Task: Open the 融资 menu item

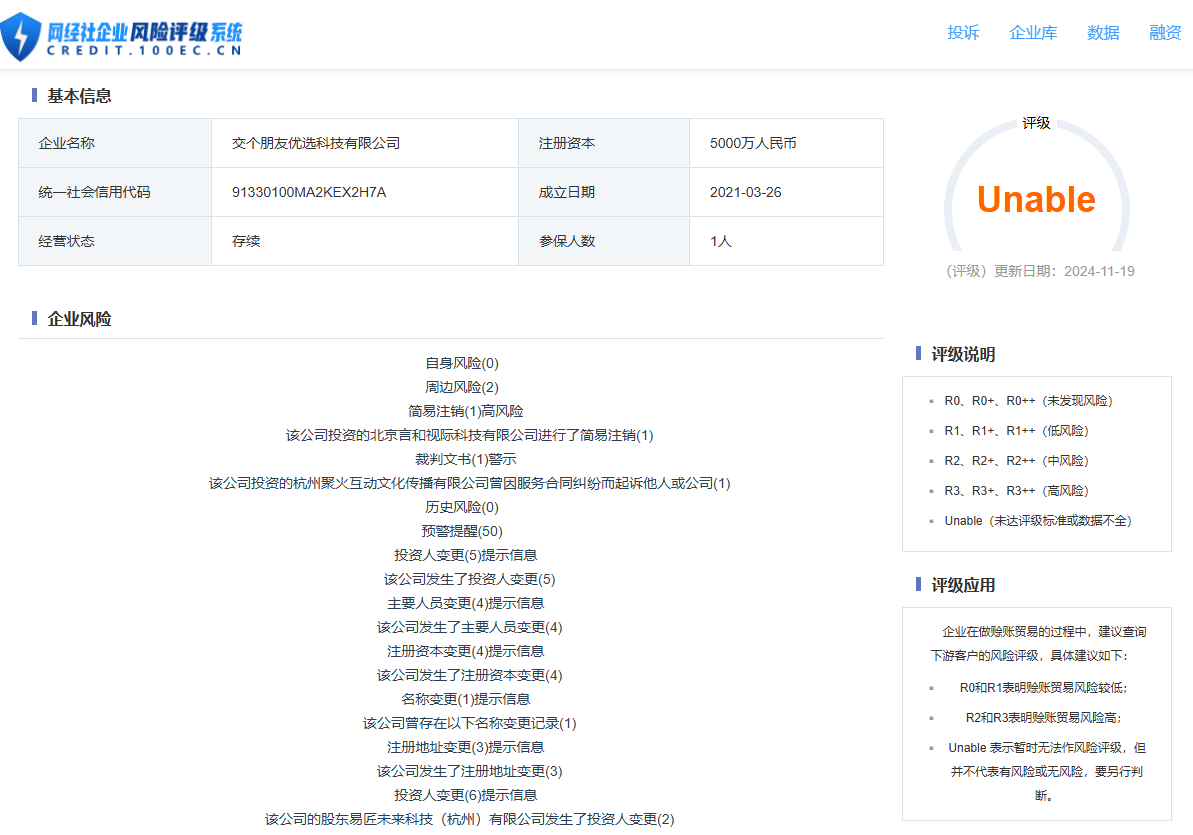Action: pos(1165,33)
